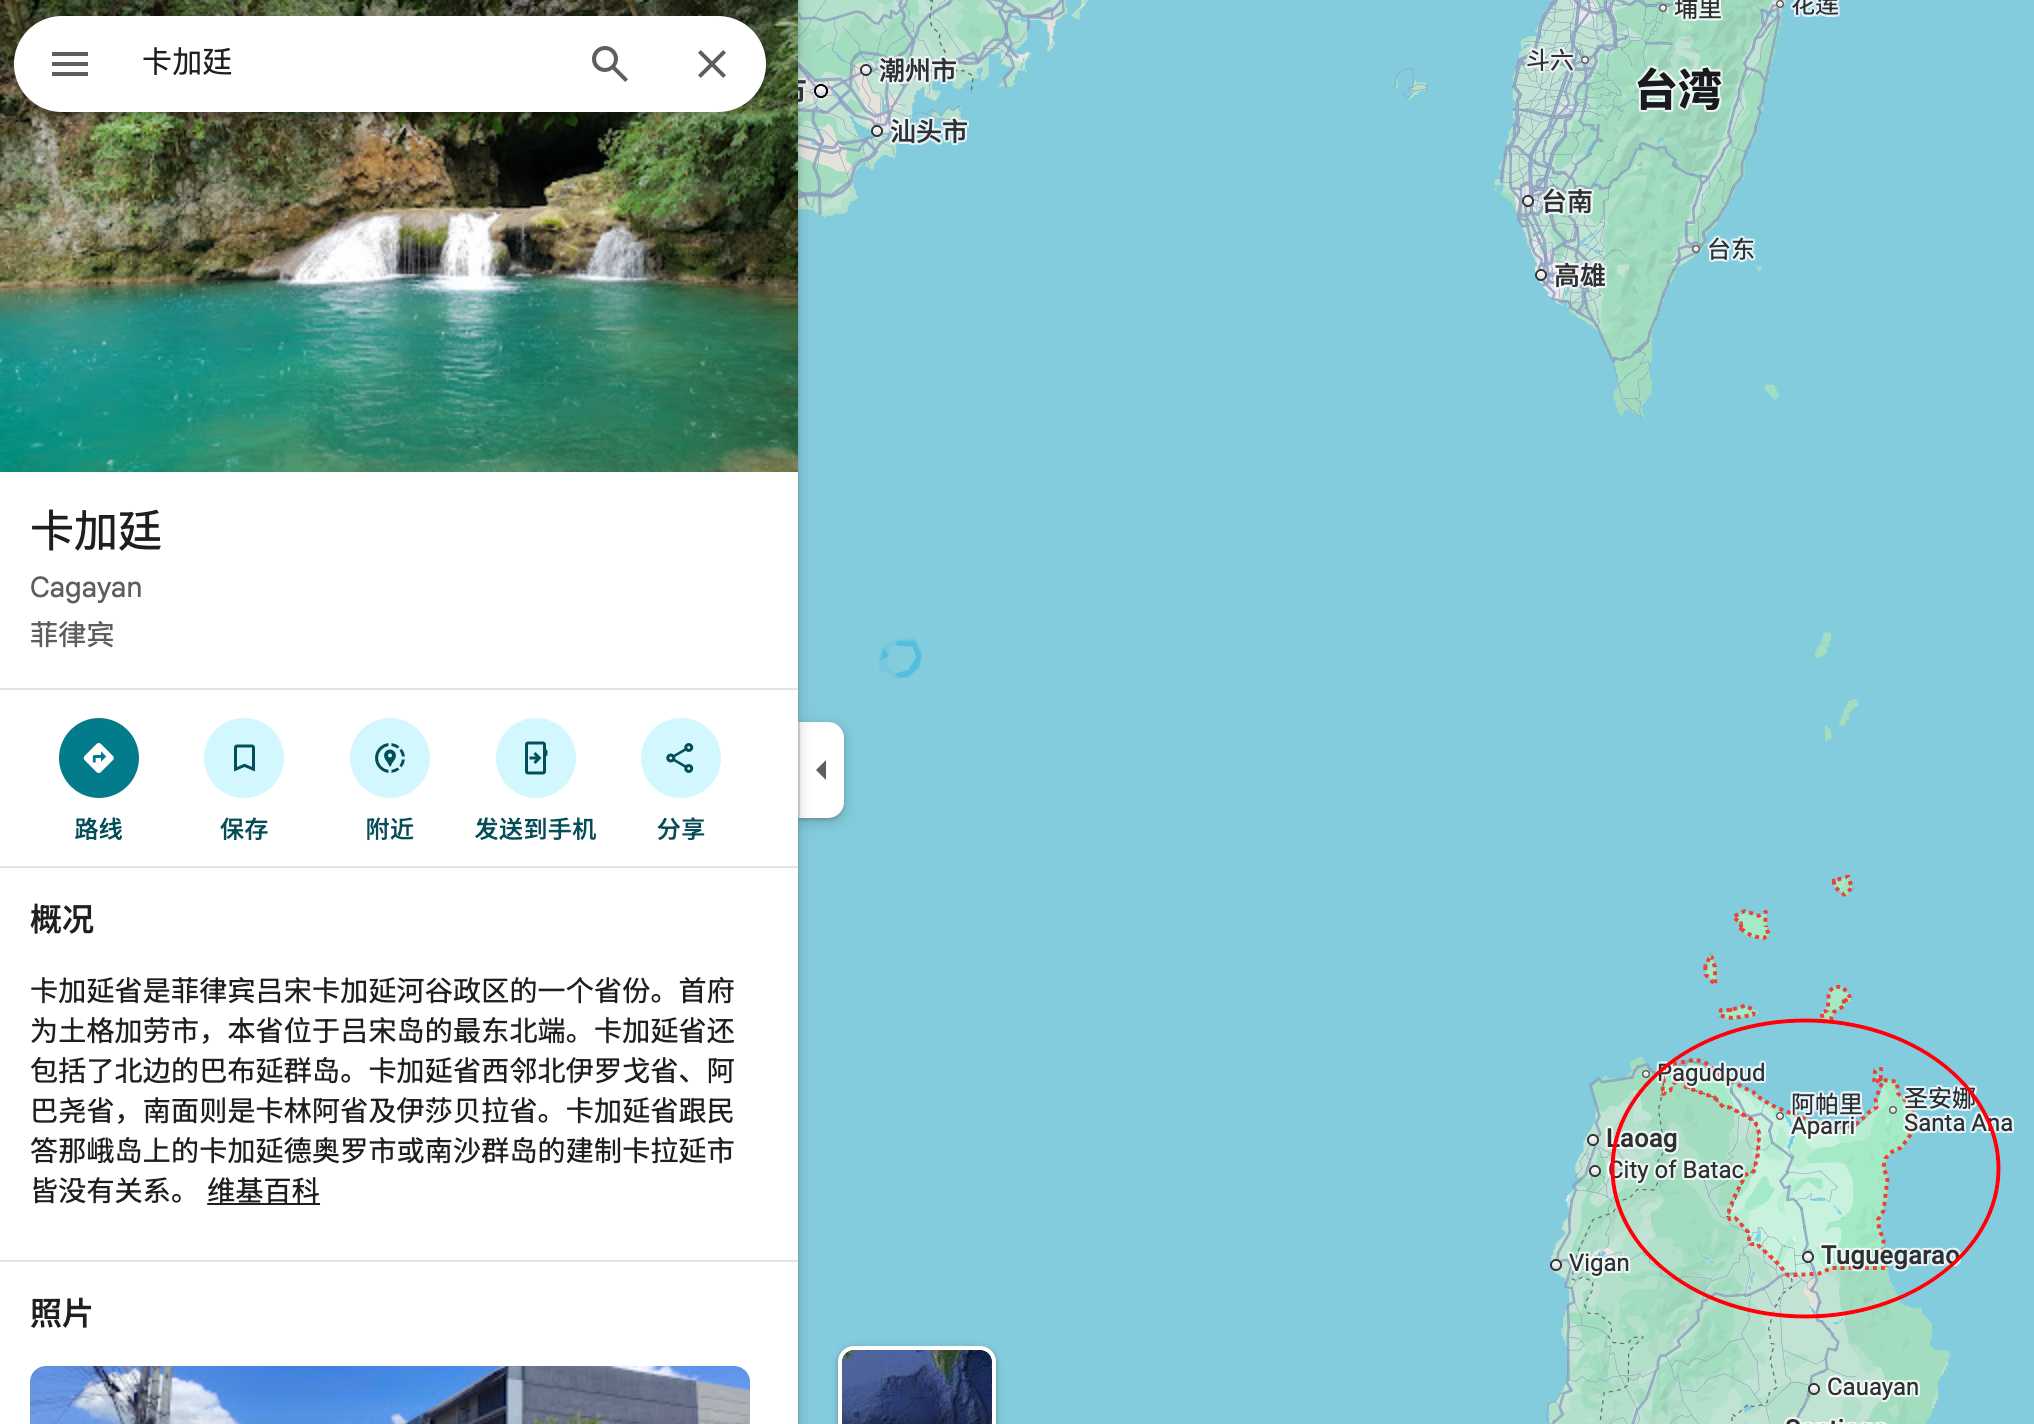Switch map layers via satellite thumbnail

pyautogui.click(x=917, y=1387)
